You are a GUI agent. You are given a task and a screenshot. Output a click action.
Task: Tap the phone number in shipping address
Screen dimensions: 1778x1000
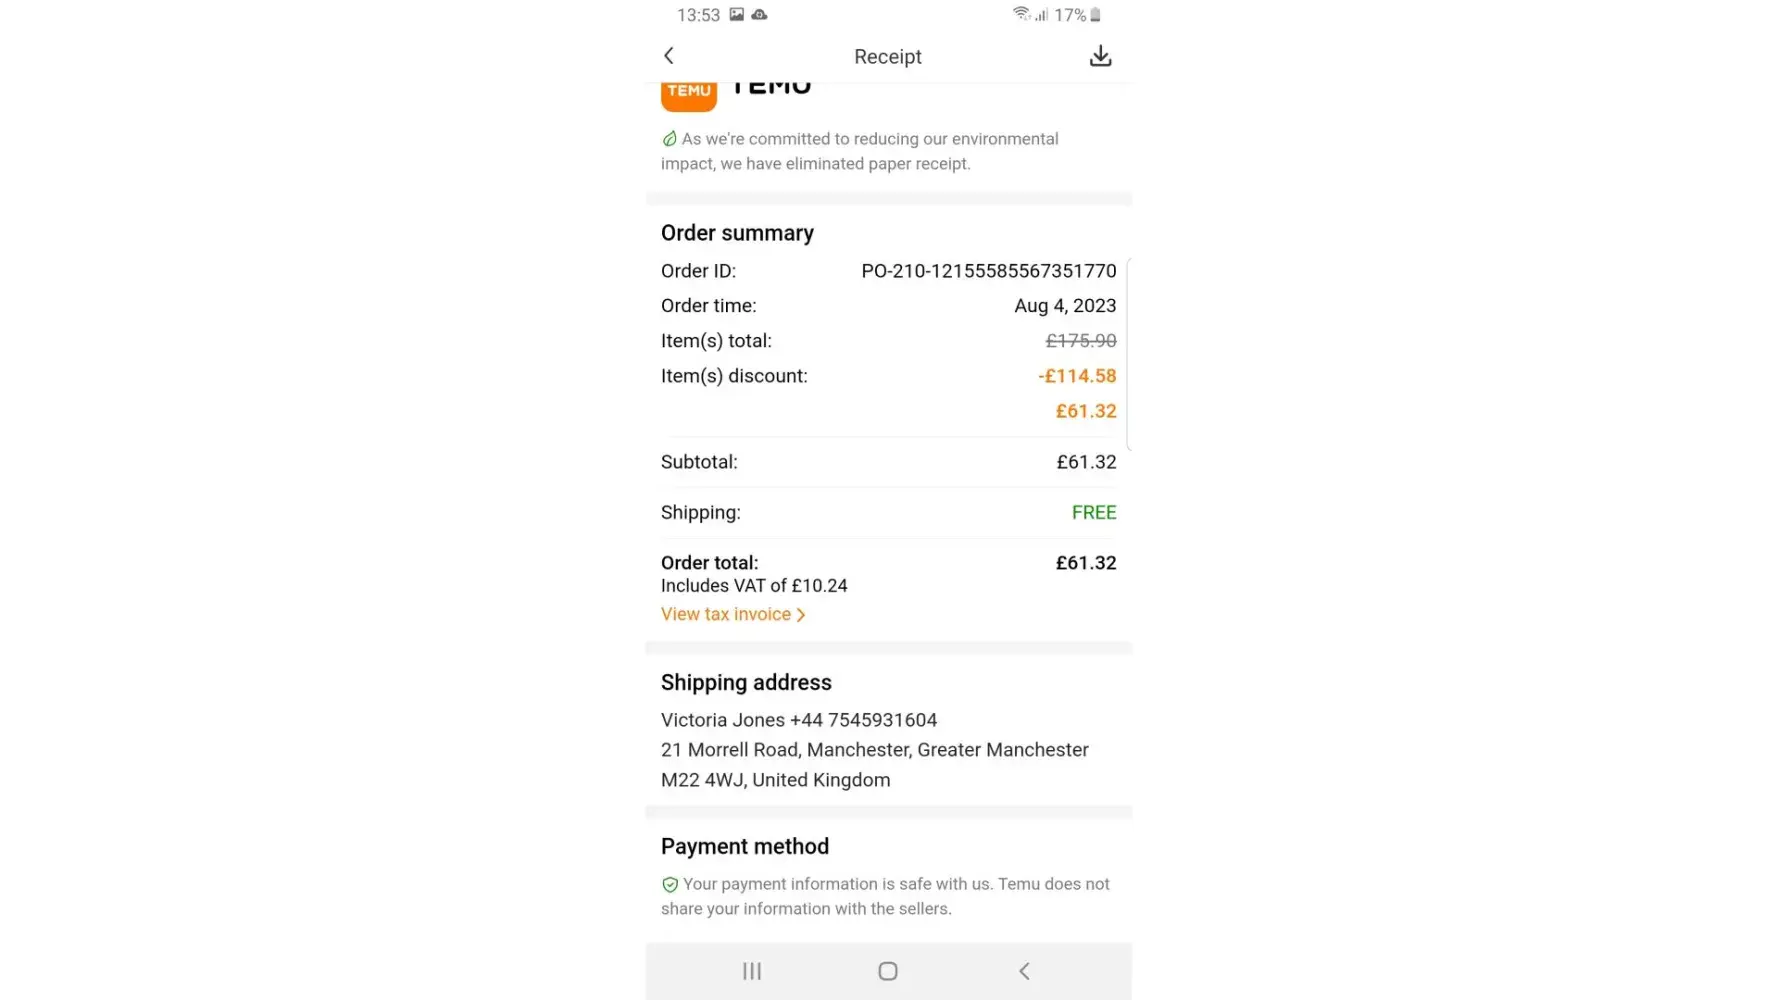pos(863,720)
